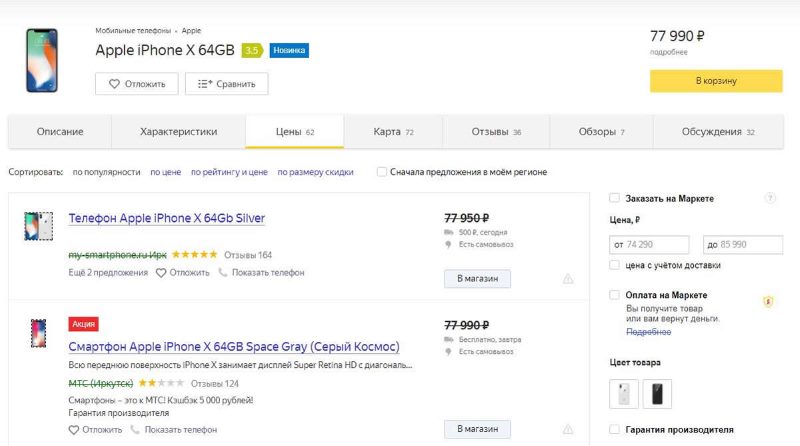Click the two-star rating of МТС

coord(161,383)
